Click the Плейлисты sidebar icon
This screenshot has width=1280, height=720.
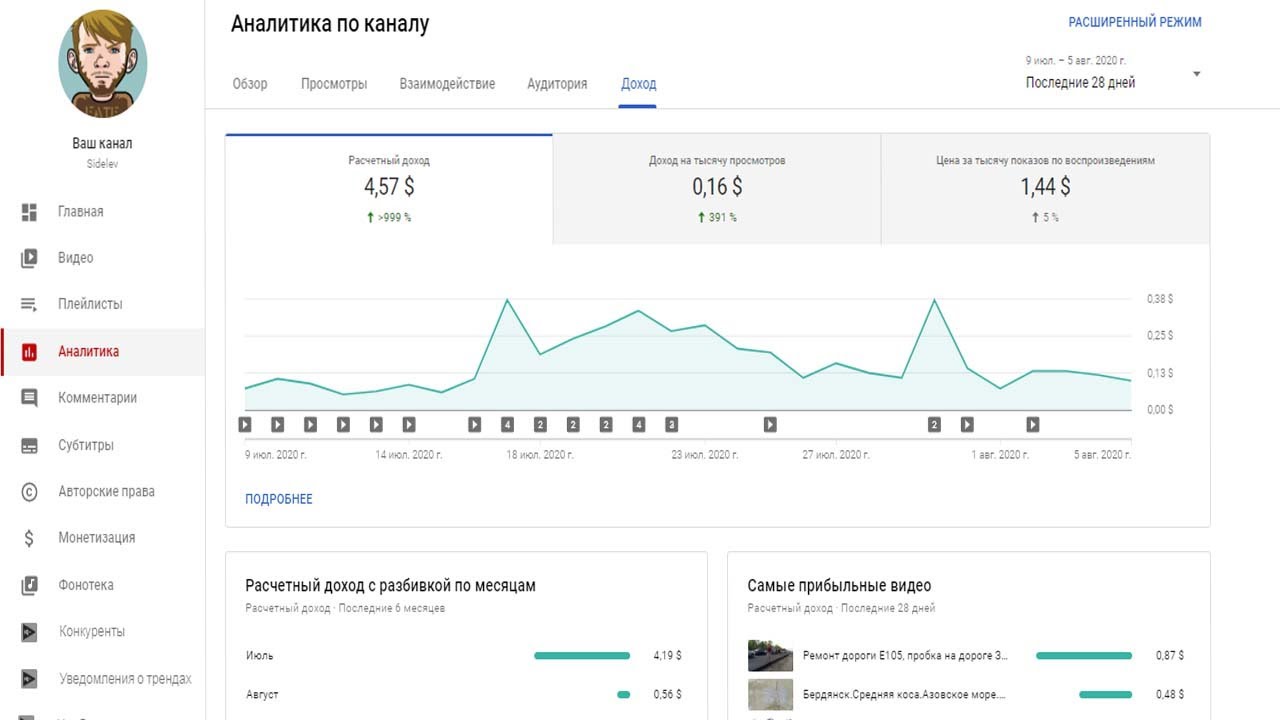pyautogui.click(x=29, y=304)
